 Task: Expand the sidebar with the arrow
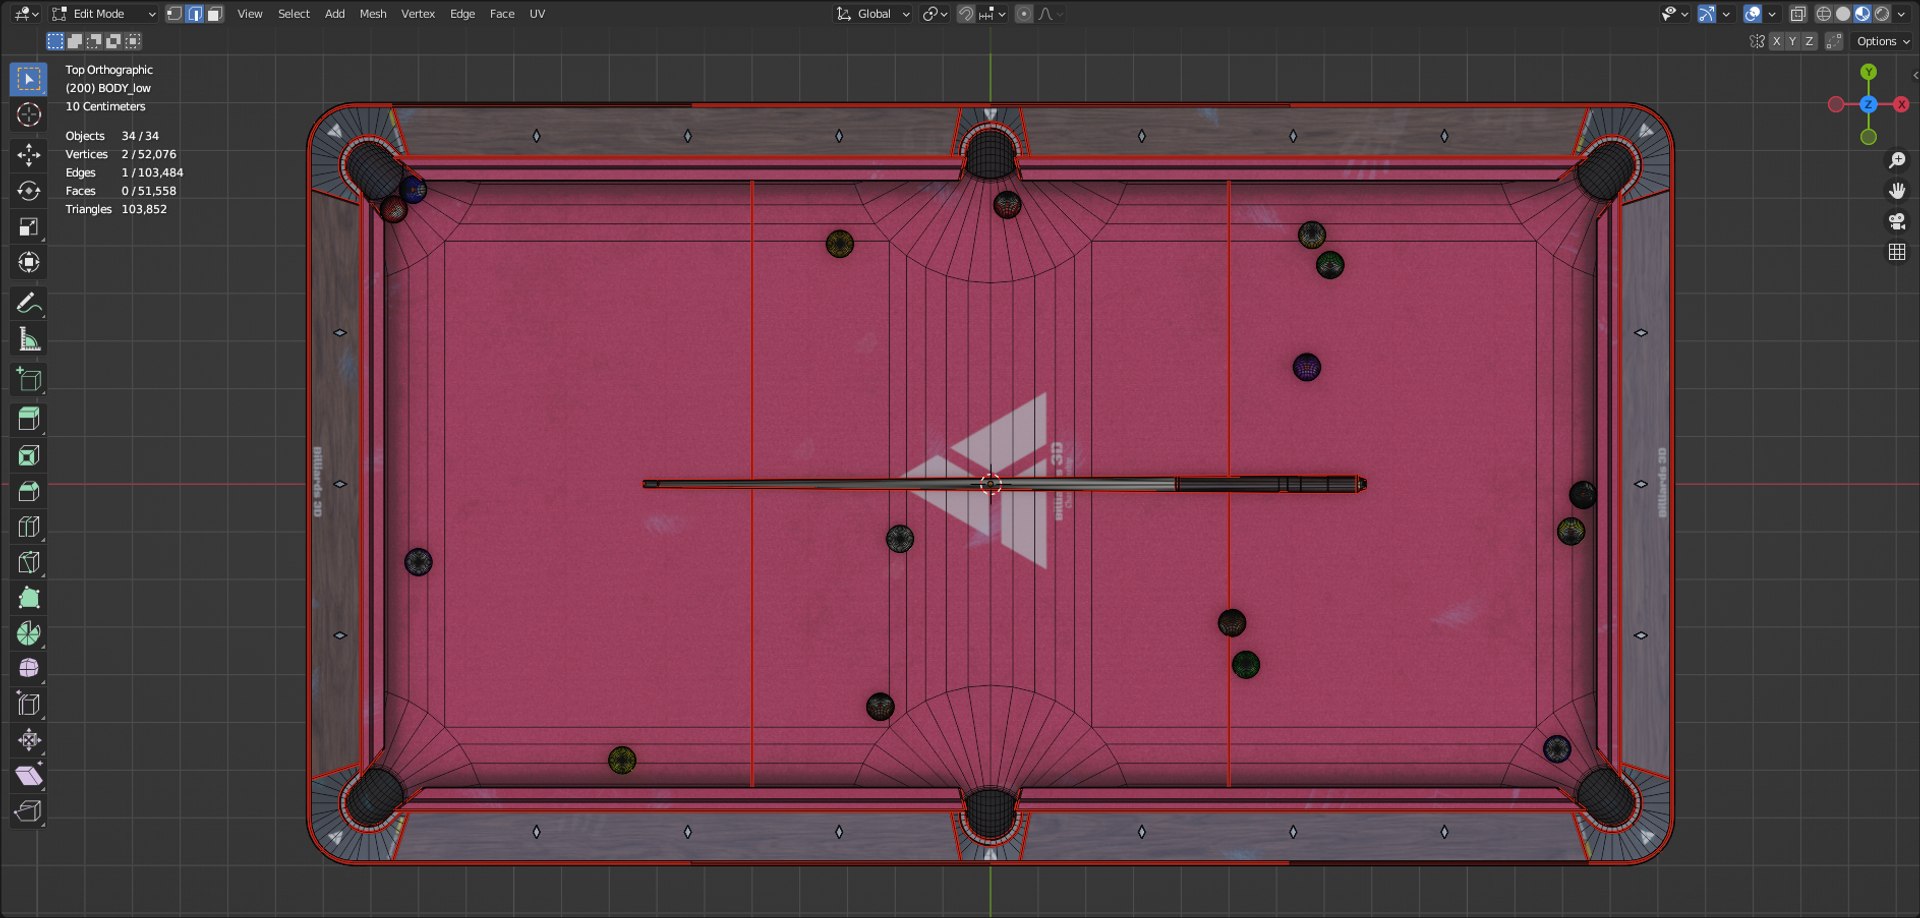(1915, 75)
